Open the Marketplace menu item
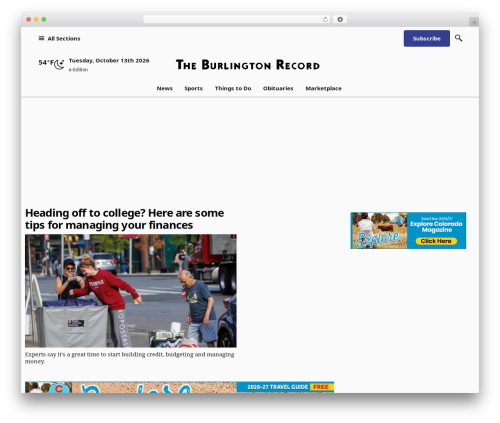This screenshot has height=423, width=500. (324, 88)
